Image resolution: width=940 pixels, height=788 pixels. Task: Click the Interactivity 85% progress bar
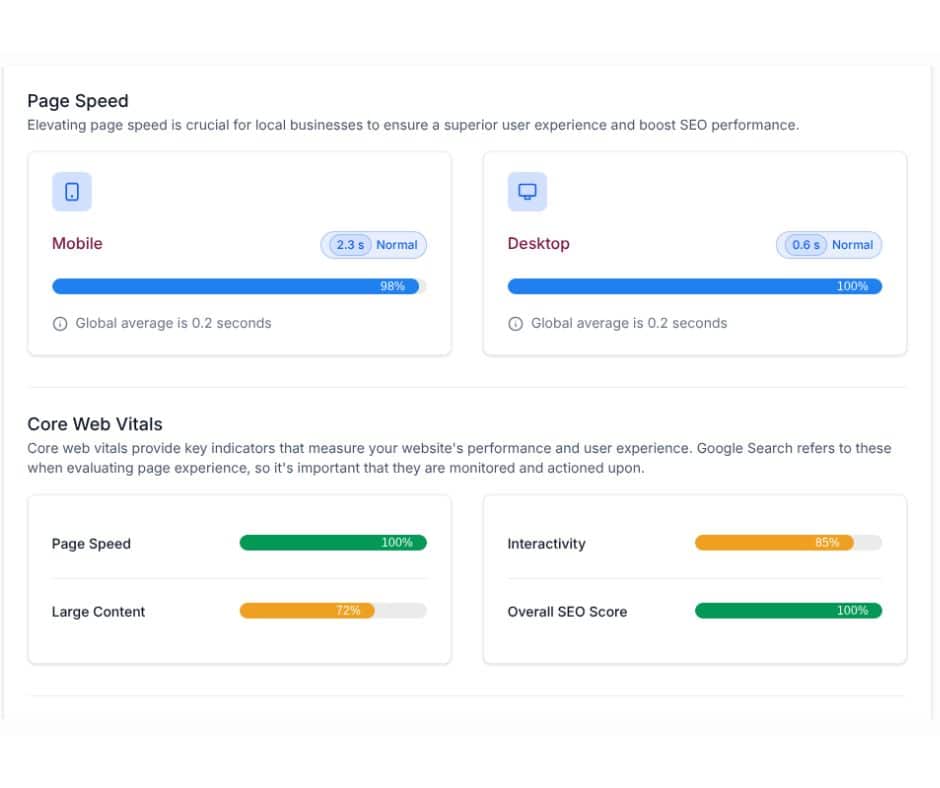click(x=787, y=543)
